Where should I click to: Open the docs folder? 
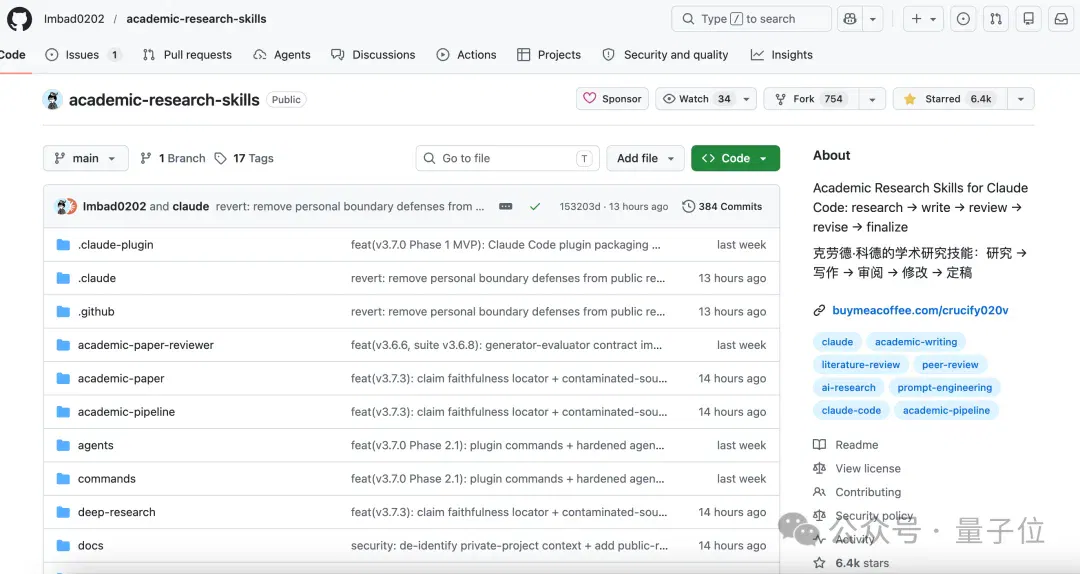pyautogui.click(x=91, y=545)
